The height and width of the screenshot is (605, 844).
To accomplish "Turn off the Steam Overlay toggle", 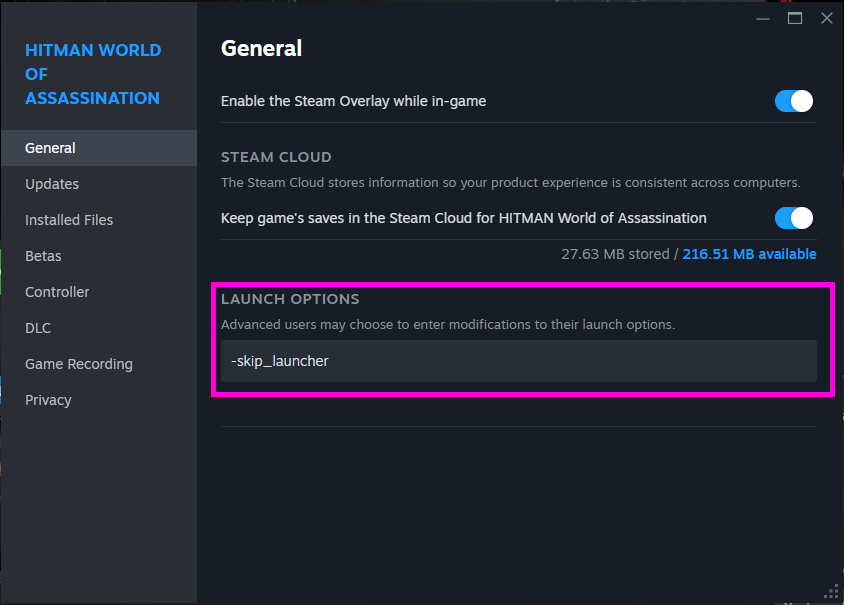I will pos(794,101).
